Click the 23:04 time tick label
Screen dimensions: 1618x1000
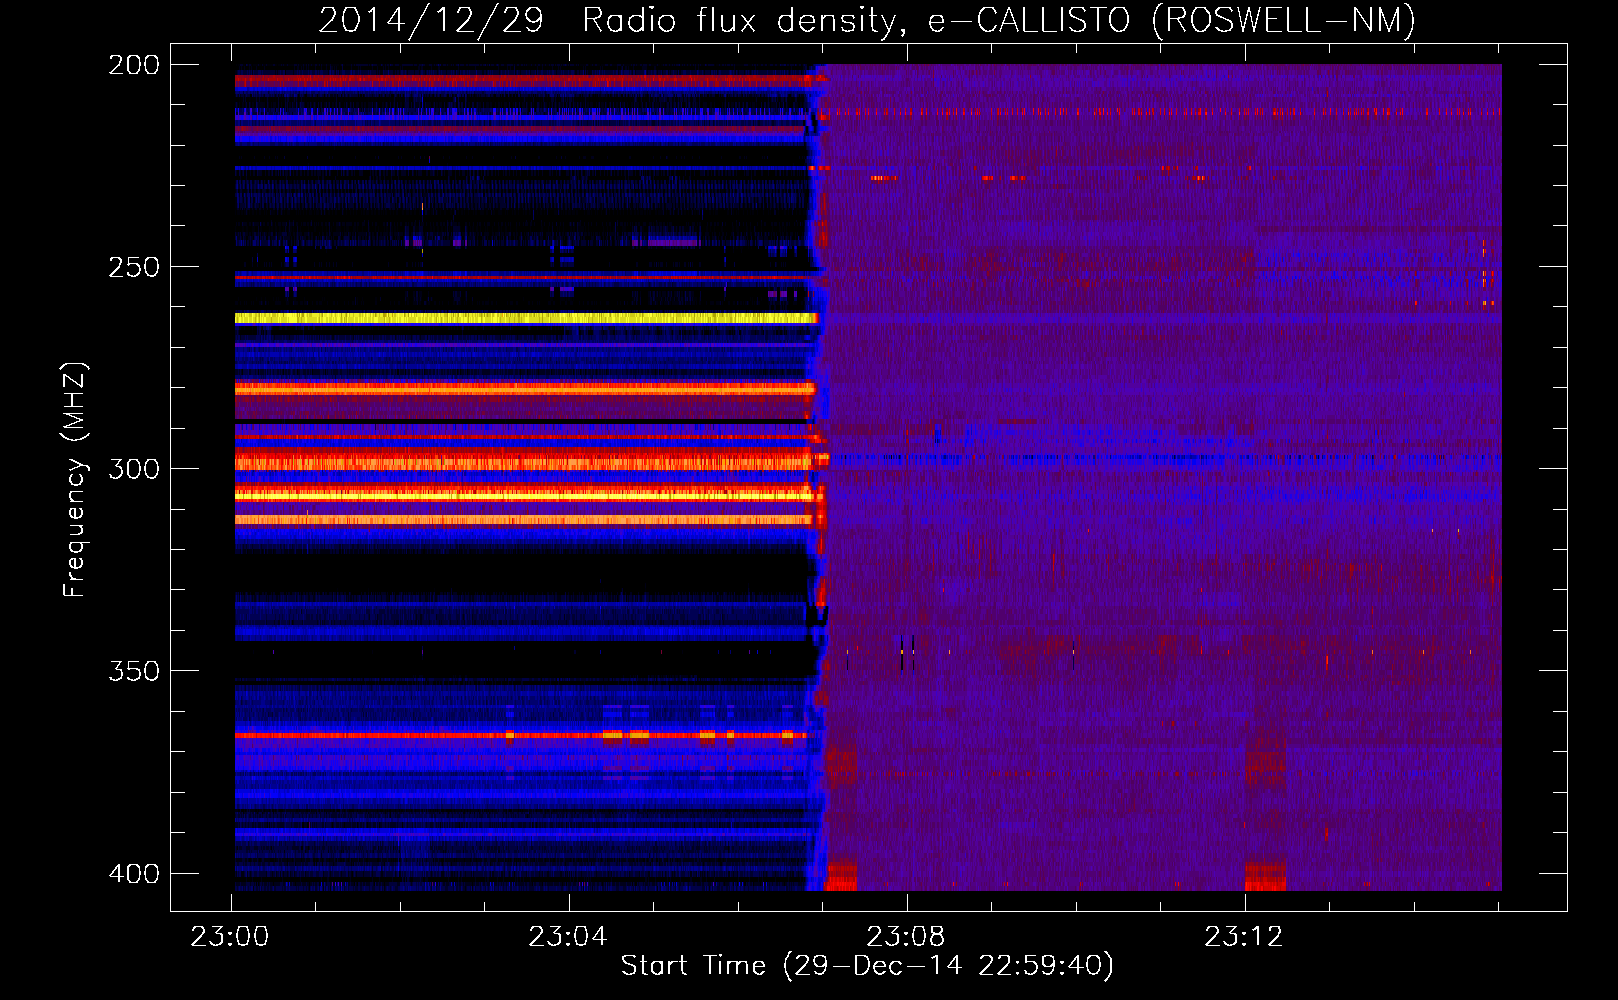(x=568, y=937)
